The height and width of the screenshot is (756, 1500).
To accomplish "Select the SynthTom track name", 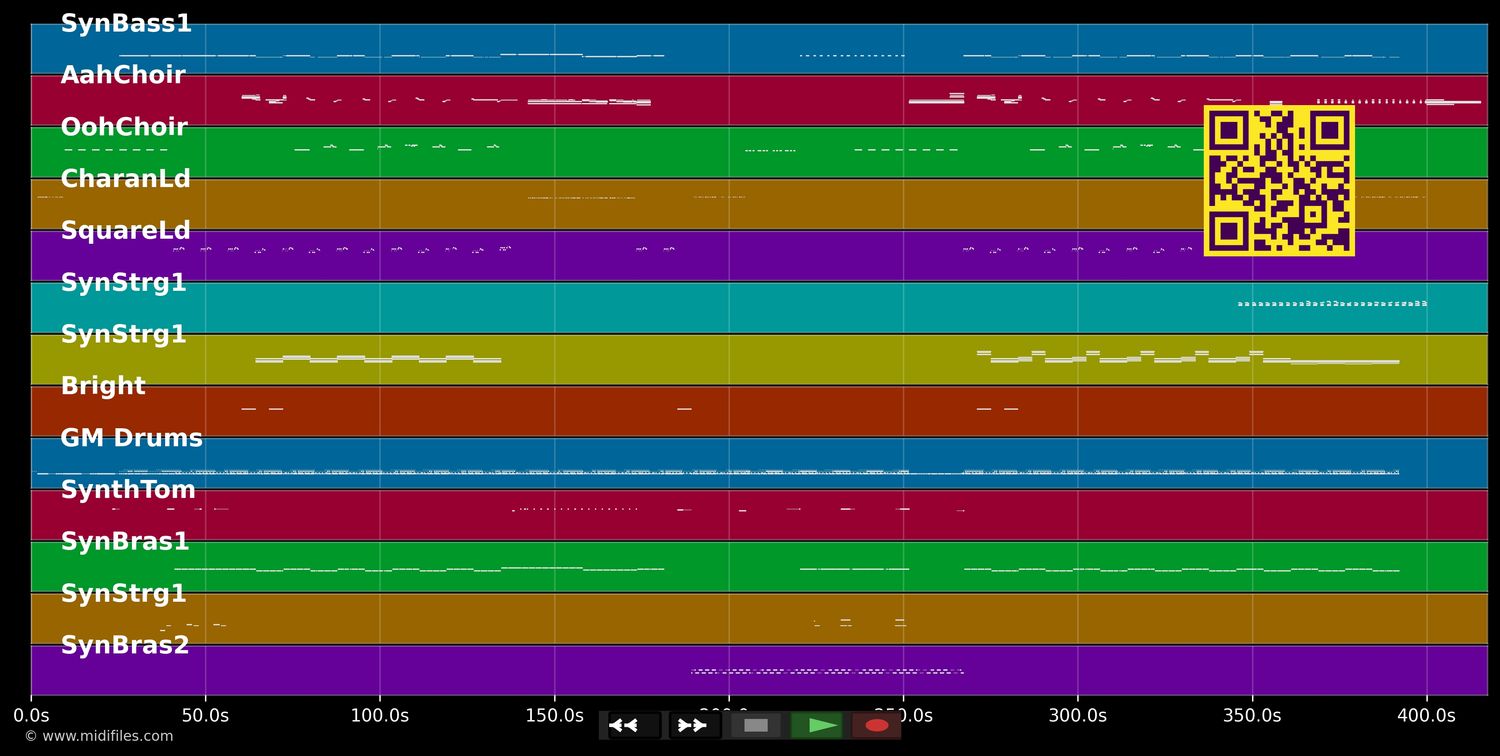I will point(130,489).
